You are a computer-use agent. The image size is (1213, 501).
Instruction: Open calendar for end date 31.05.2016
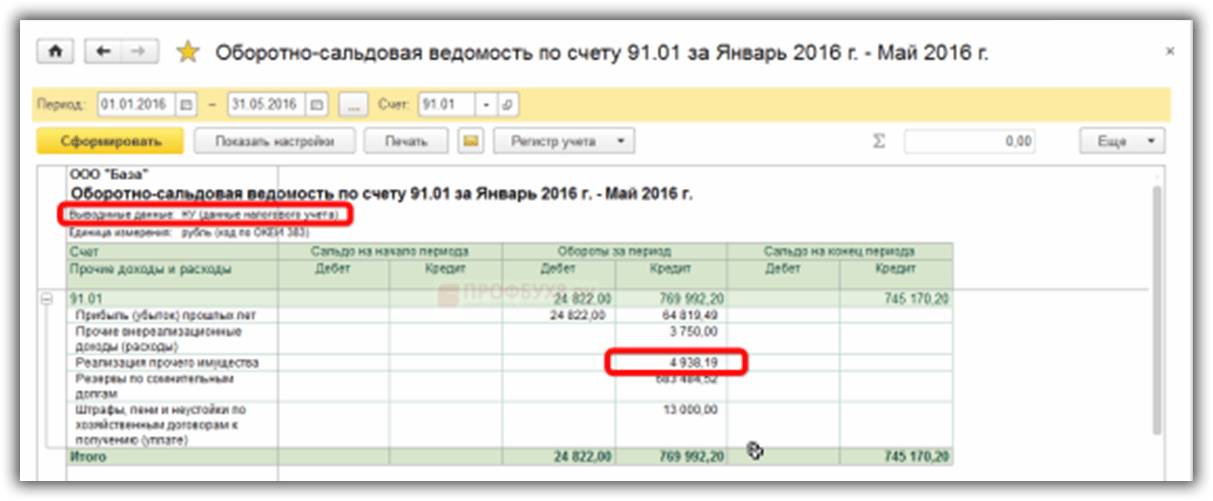pos(316,104)
